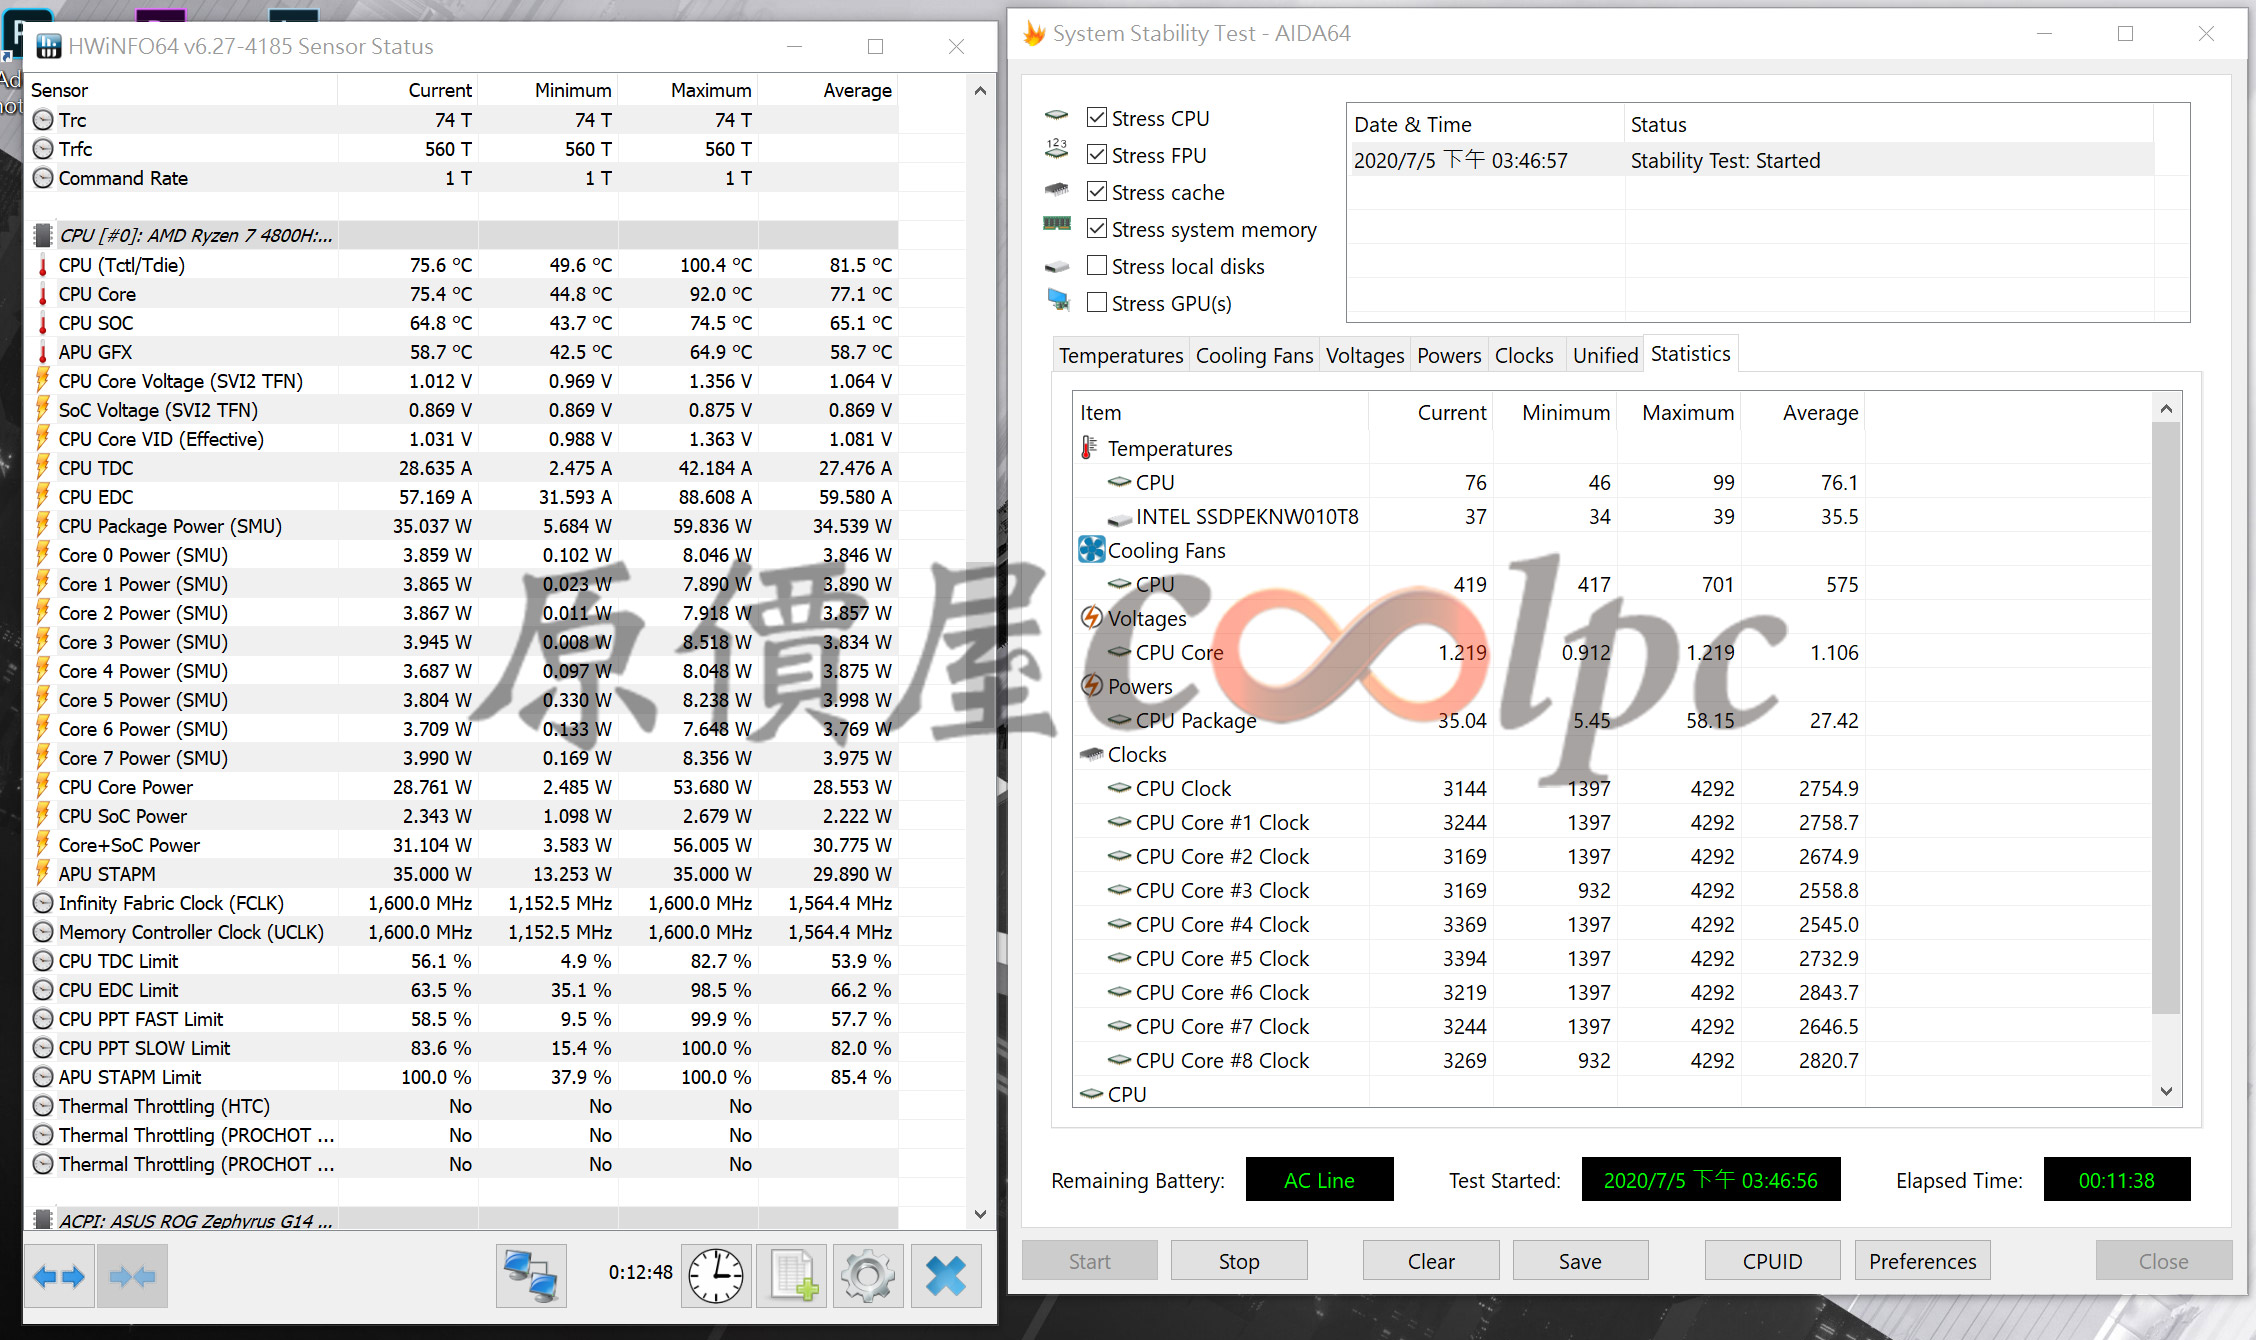Select the APU STAPM Limit row
This screenshot has height=1340, width=2256.
[463, 1077]
